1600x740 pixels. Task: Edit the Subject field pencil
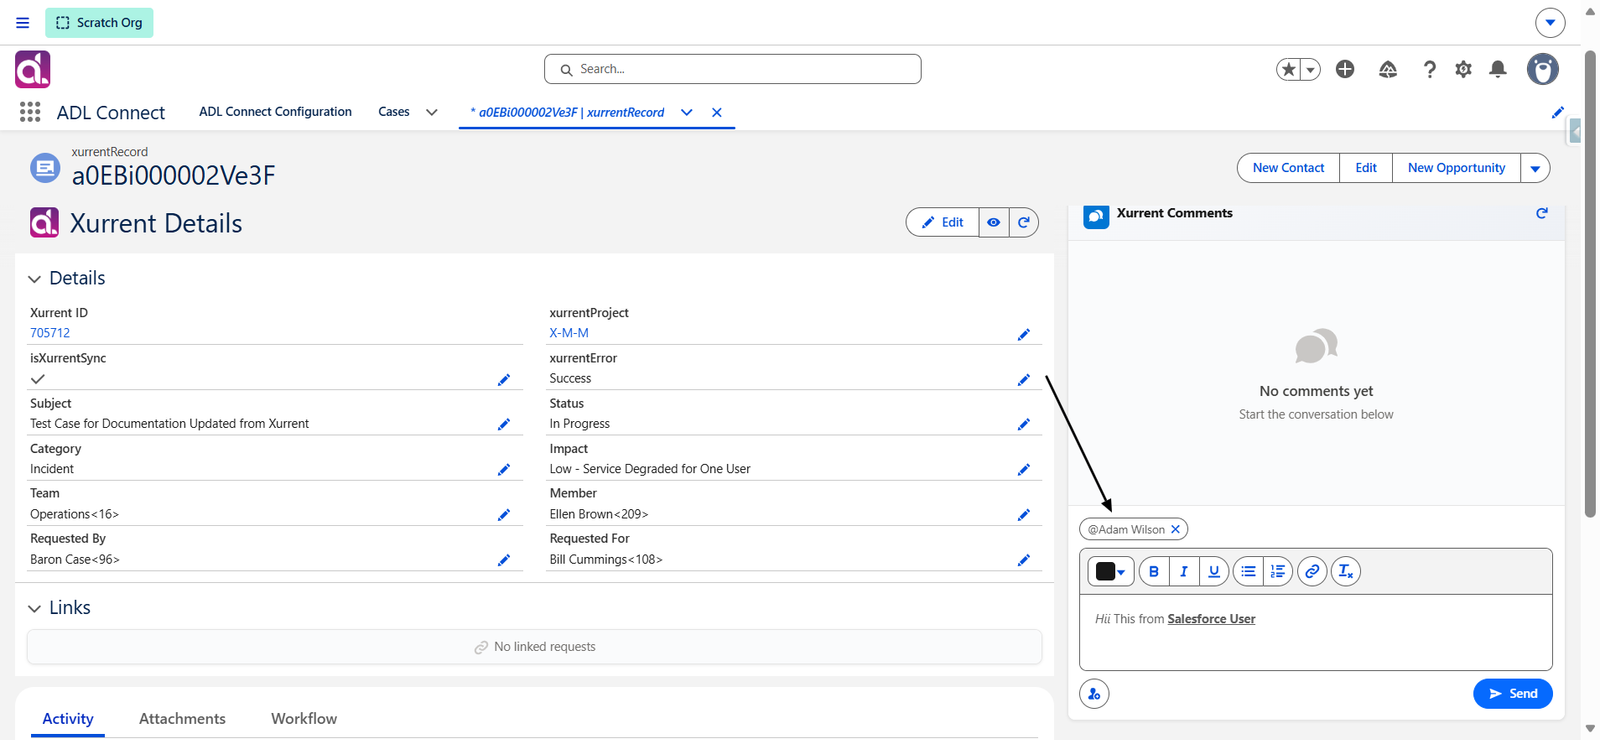(504, 425)
